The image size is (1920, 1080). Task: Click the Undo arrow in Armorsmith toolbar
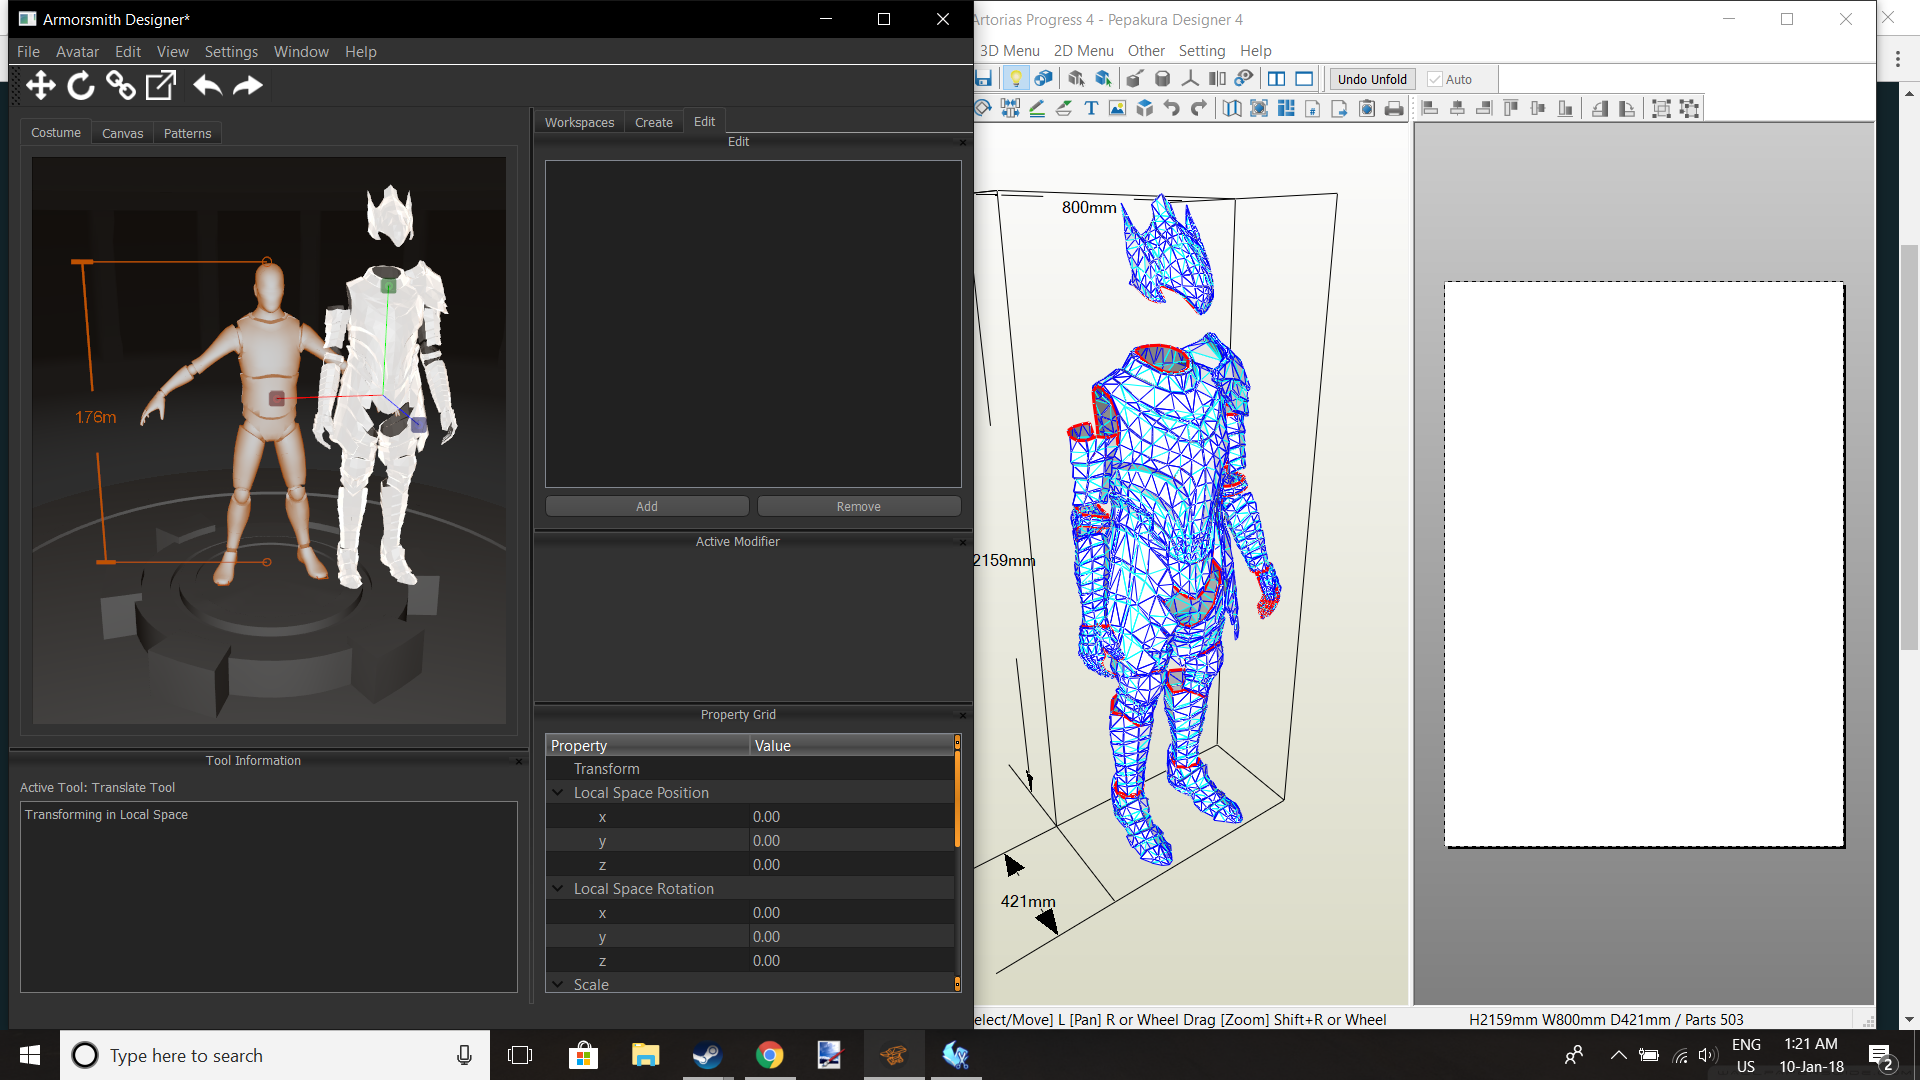(207, 86)
